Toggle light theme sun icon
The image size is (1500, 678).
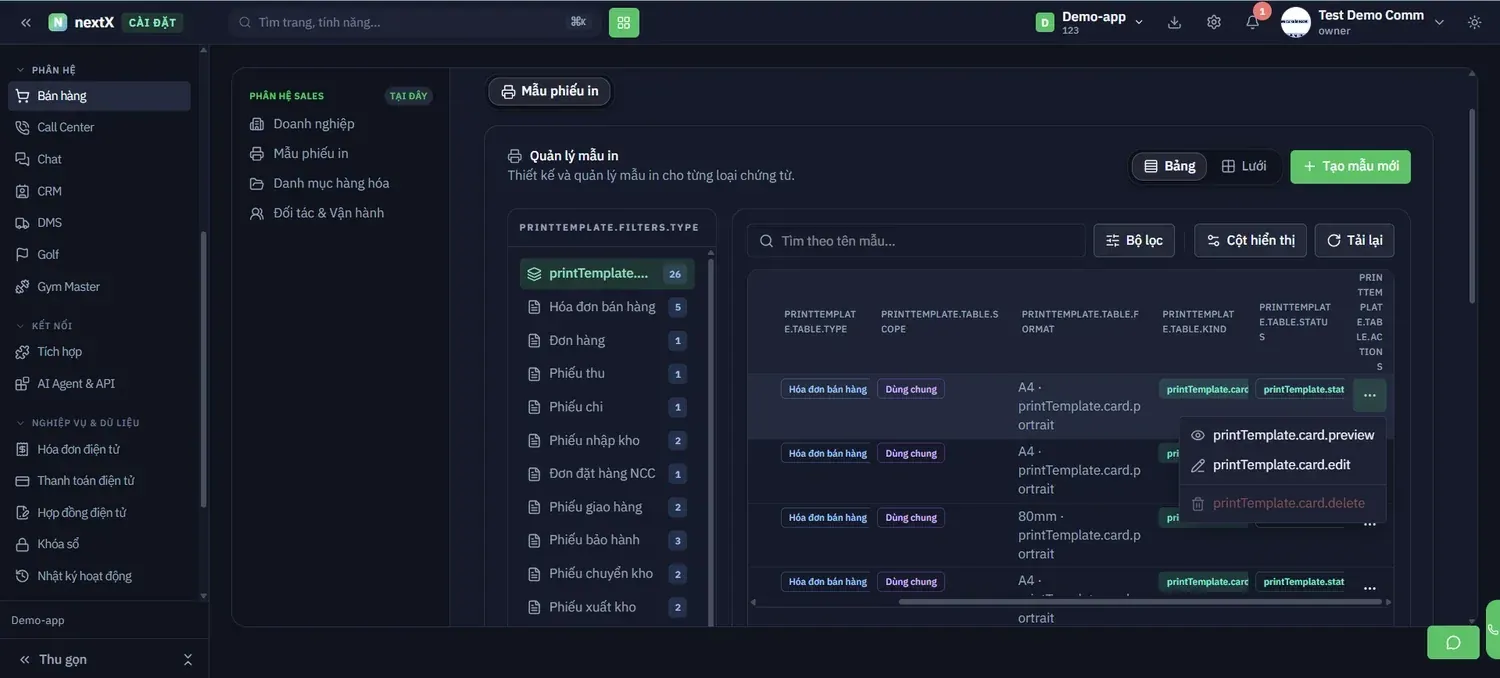tap(1474, 22)
